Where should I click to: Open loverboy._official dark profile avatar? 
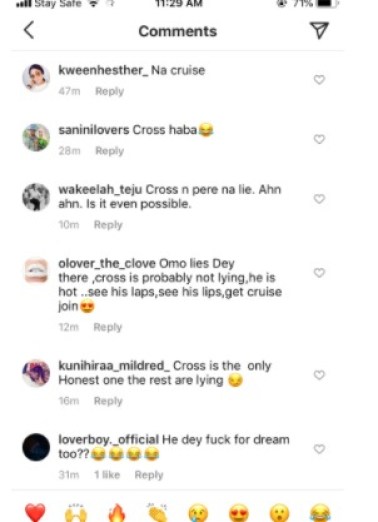tap(36, 447)
